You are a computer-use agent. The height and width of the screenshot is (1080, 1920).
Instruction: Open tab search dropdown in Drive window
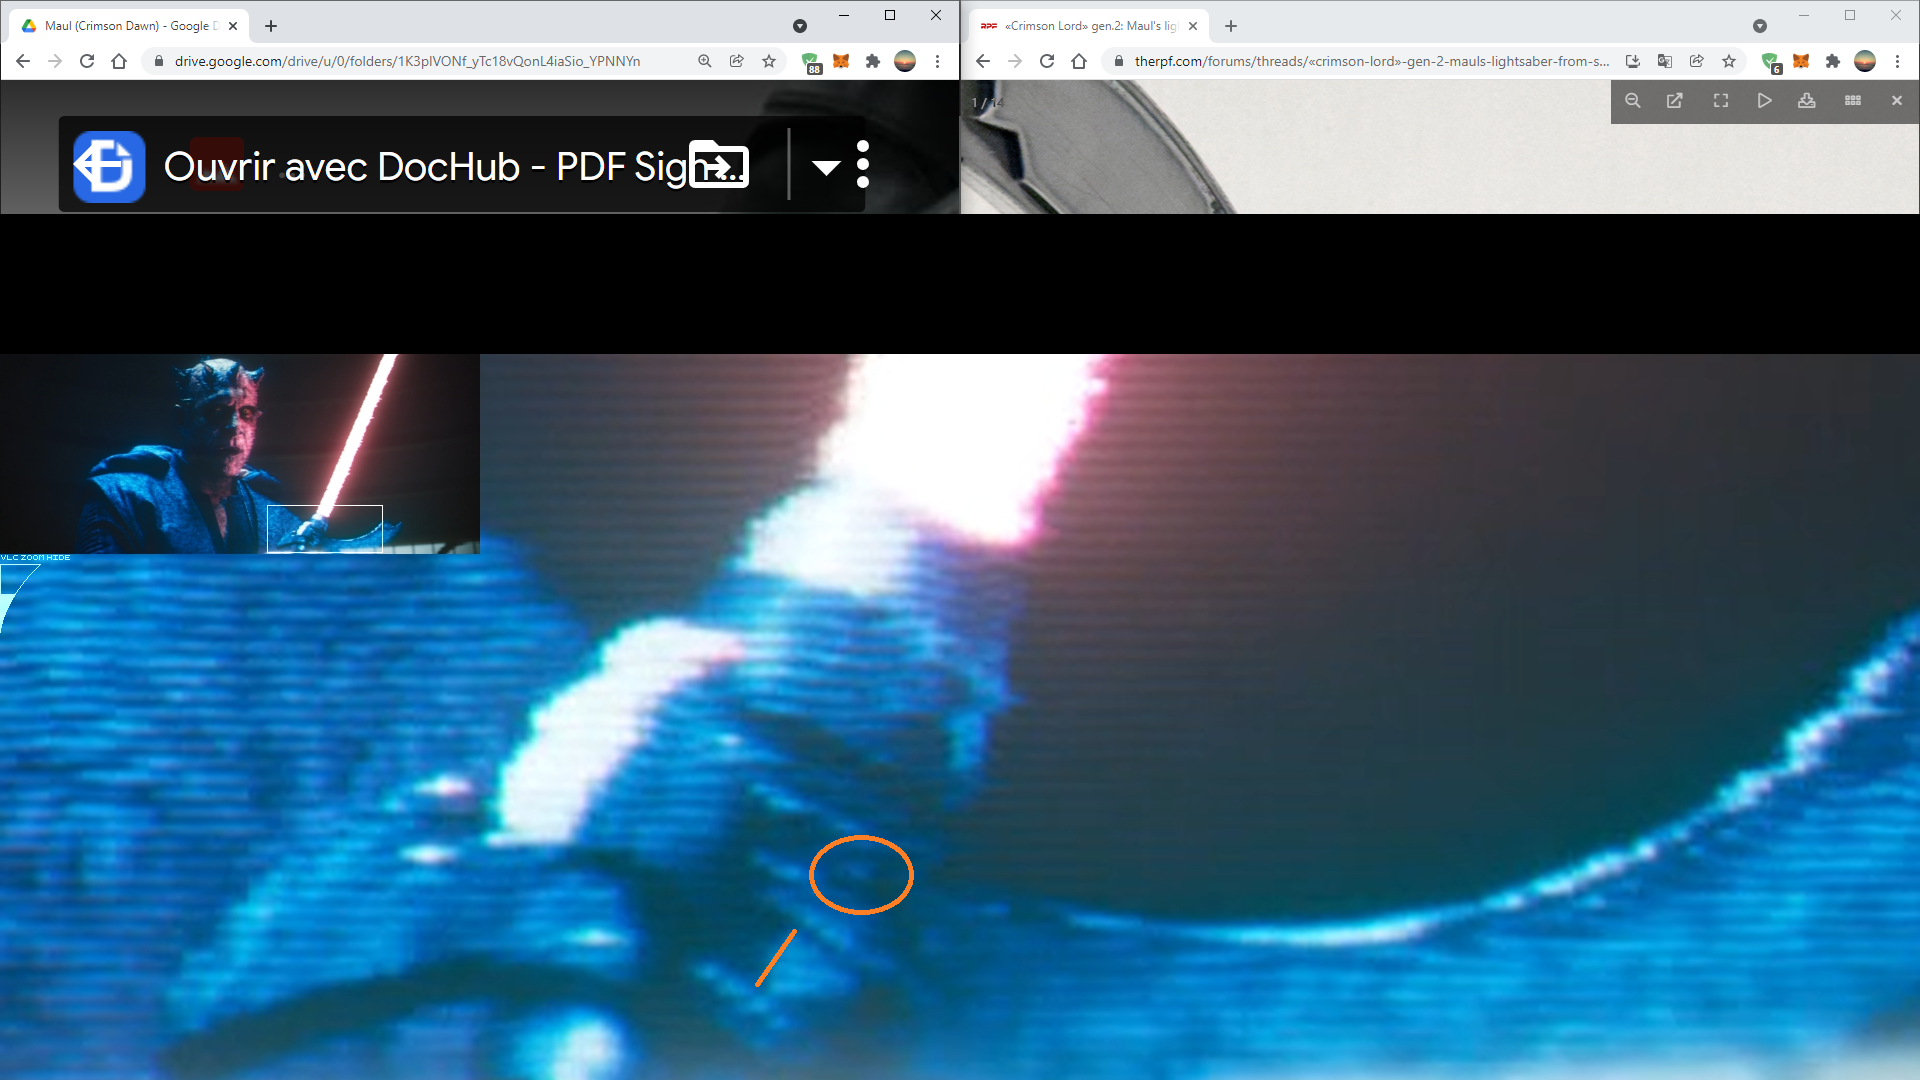[800, 26]
